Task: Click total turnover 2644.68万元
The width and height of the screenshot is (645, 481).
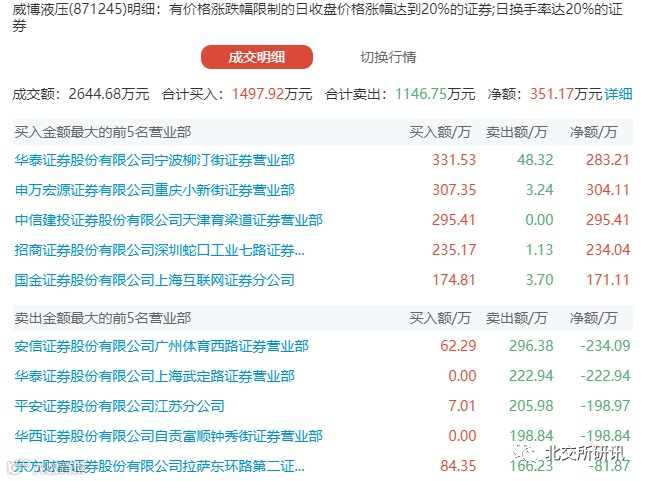Action: [109, 94]
